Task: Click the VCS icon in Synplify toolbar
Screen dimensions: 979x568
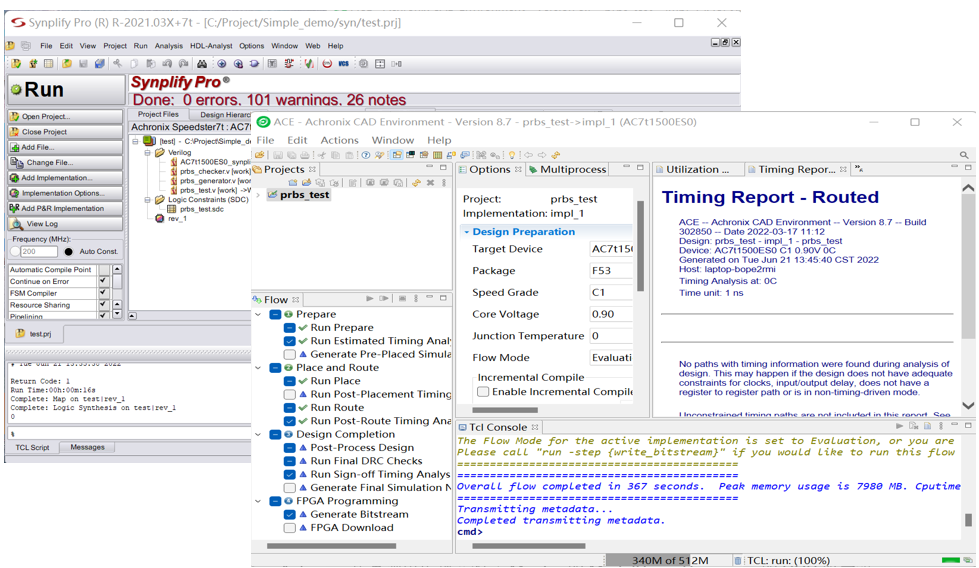Action: coord(344,64)
